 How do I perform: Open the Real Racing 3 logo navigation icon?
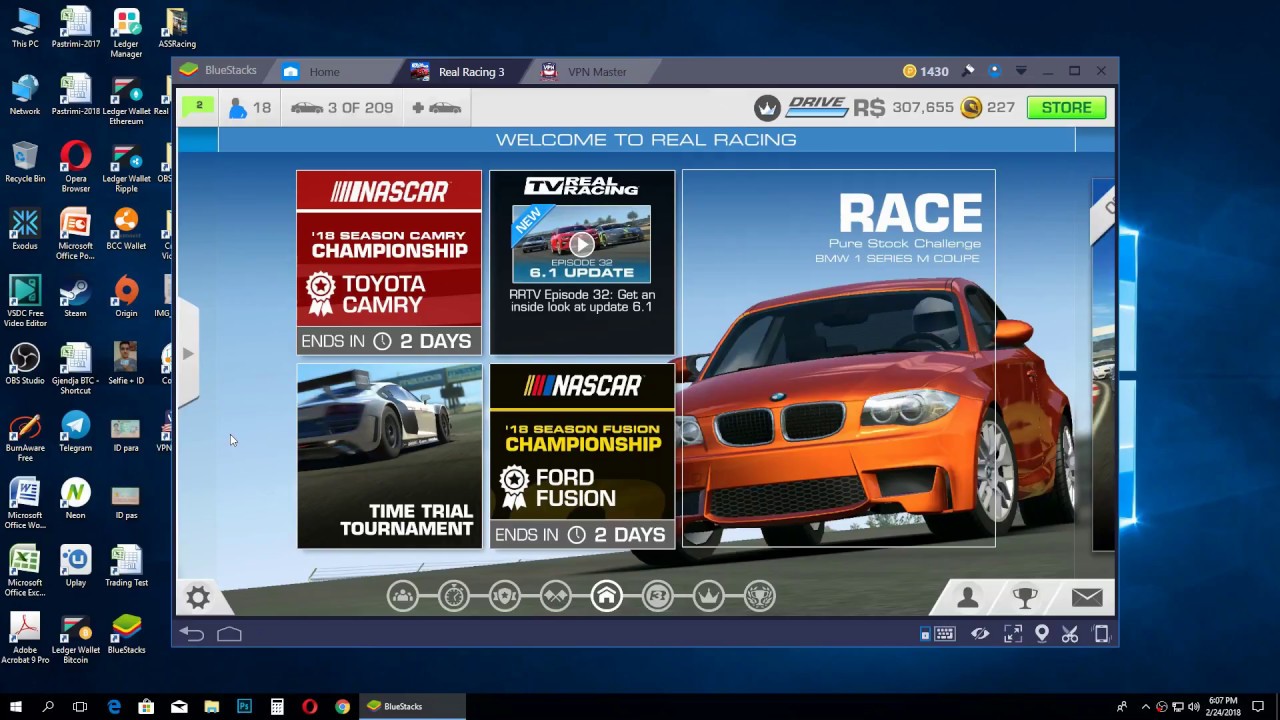tap(657, 597)
